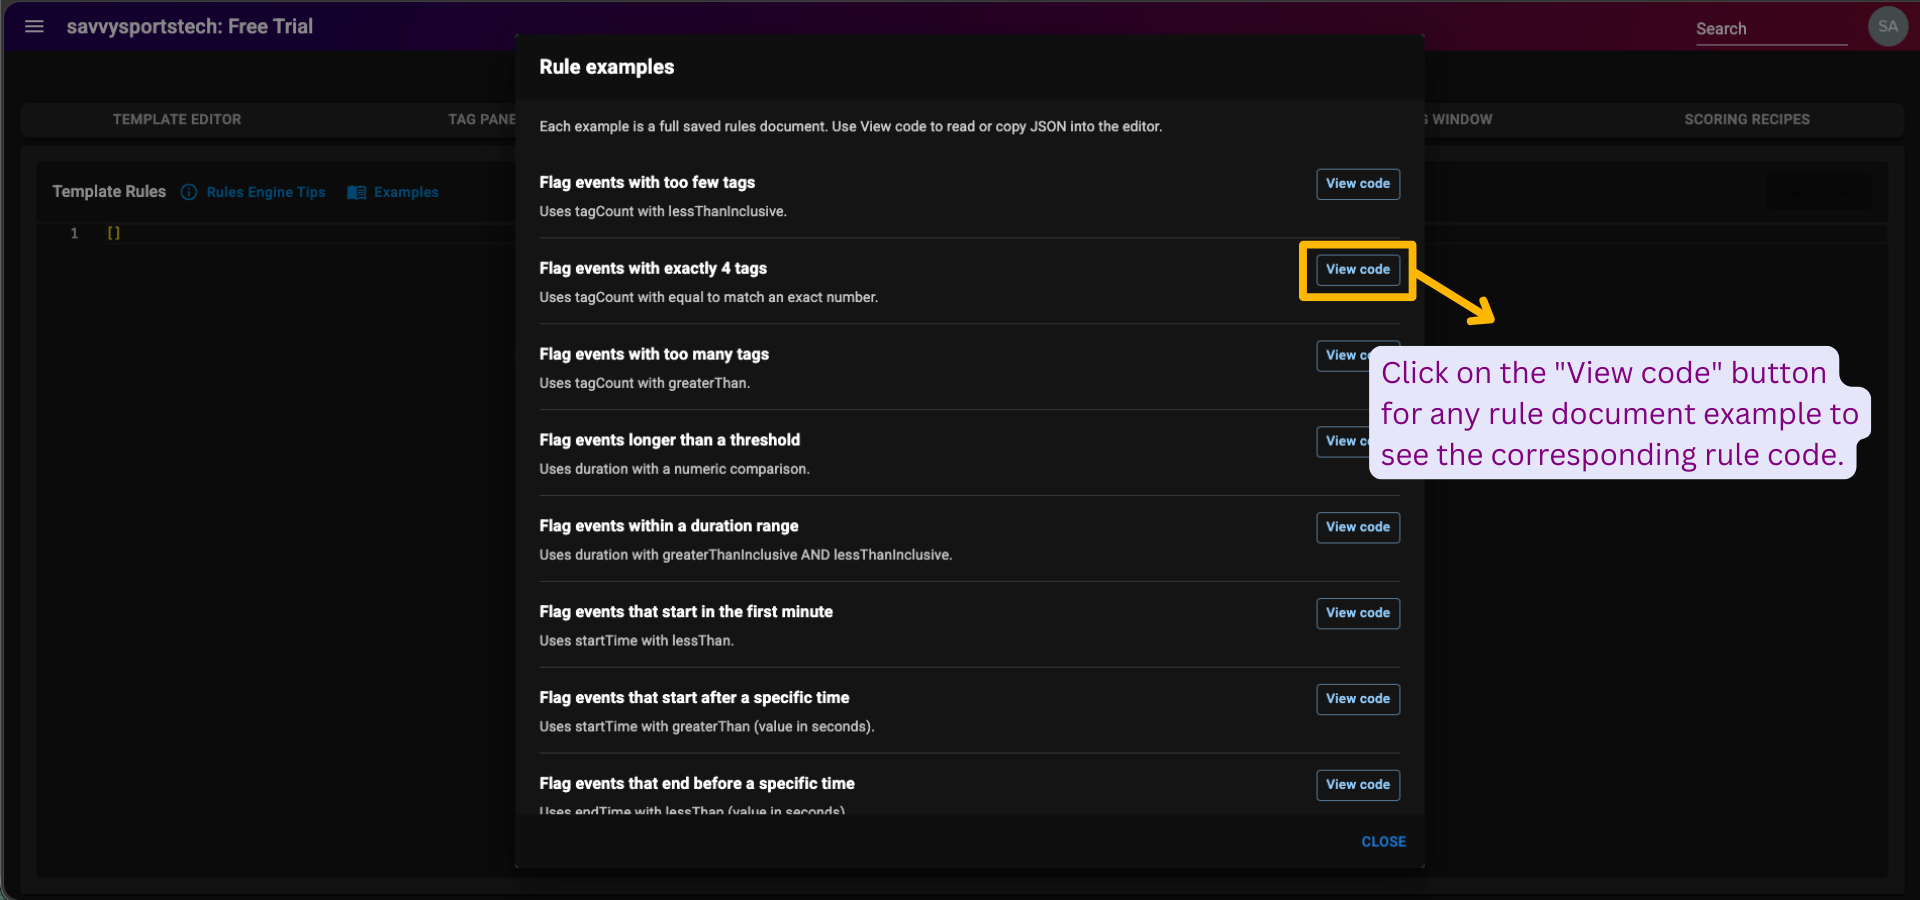View code for too few tags rule
Image resolution: width=1920 pixels, height=900 pixels.
[x=1357, y=184]
